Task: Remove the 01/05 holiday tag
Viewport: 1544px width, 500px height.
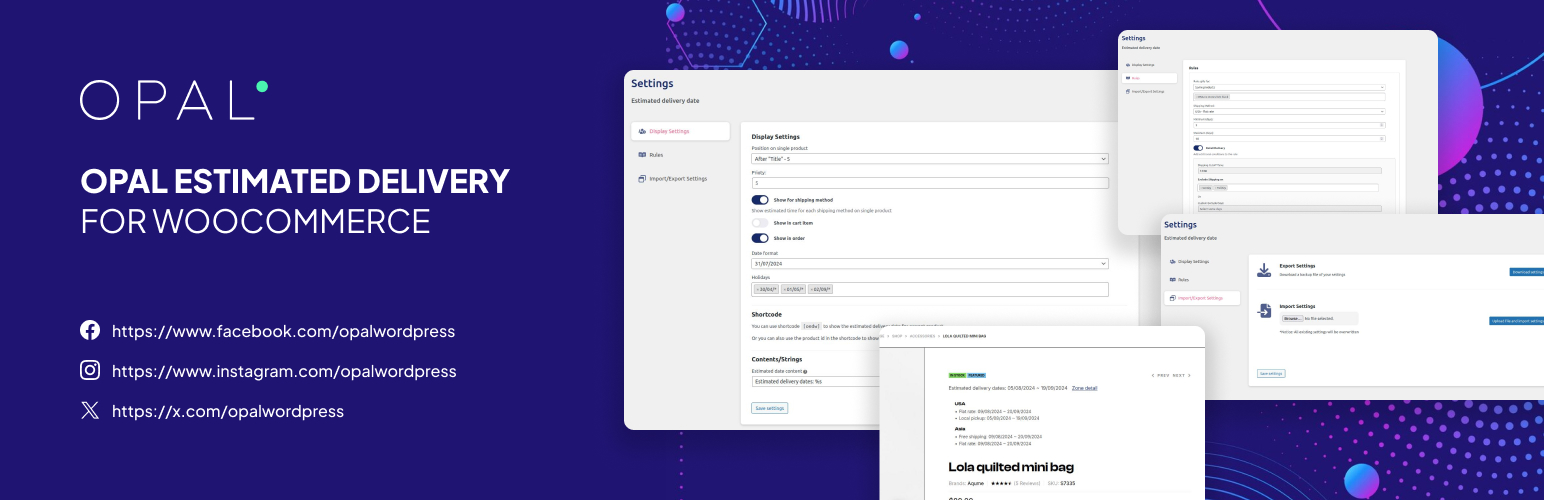Action: tap(785, 290)
